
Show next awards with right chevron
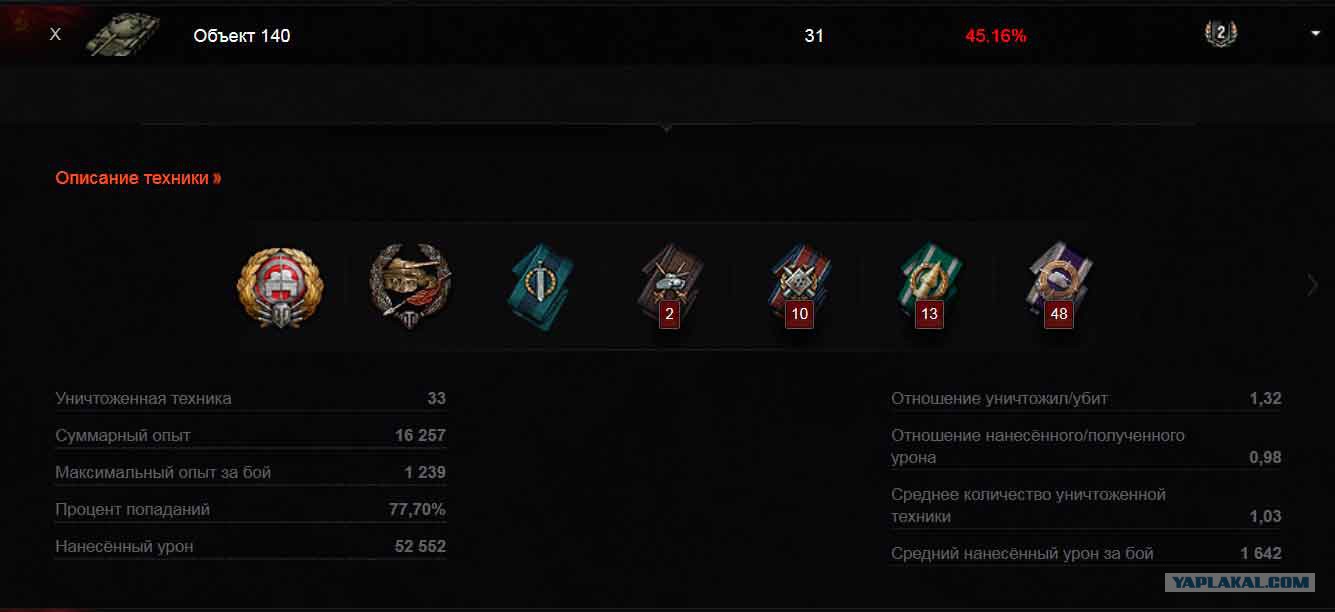click(1313, 285)
